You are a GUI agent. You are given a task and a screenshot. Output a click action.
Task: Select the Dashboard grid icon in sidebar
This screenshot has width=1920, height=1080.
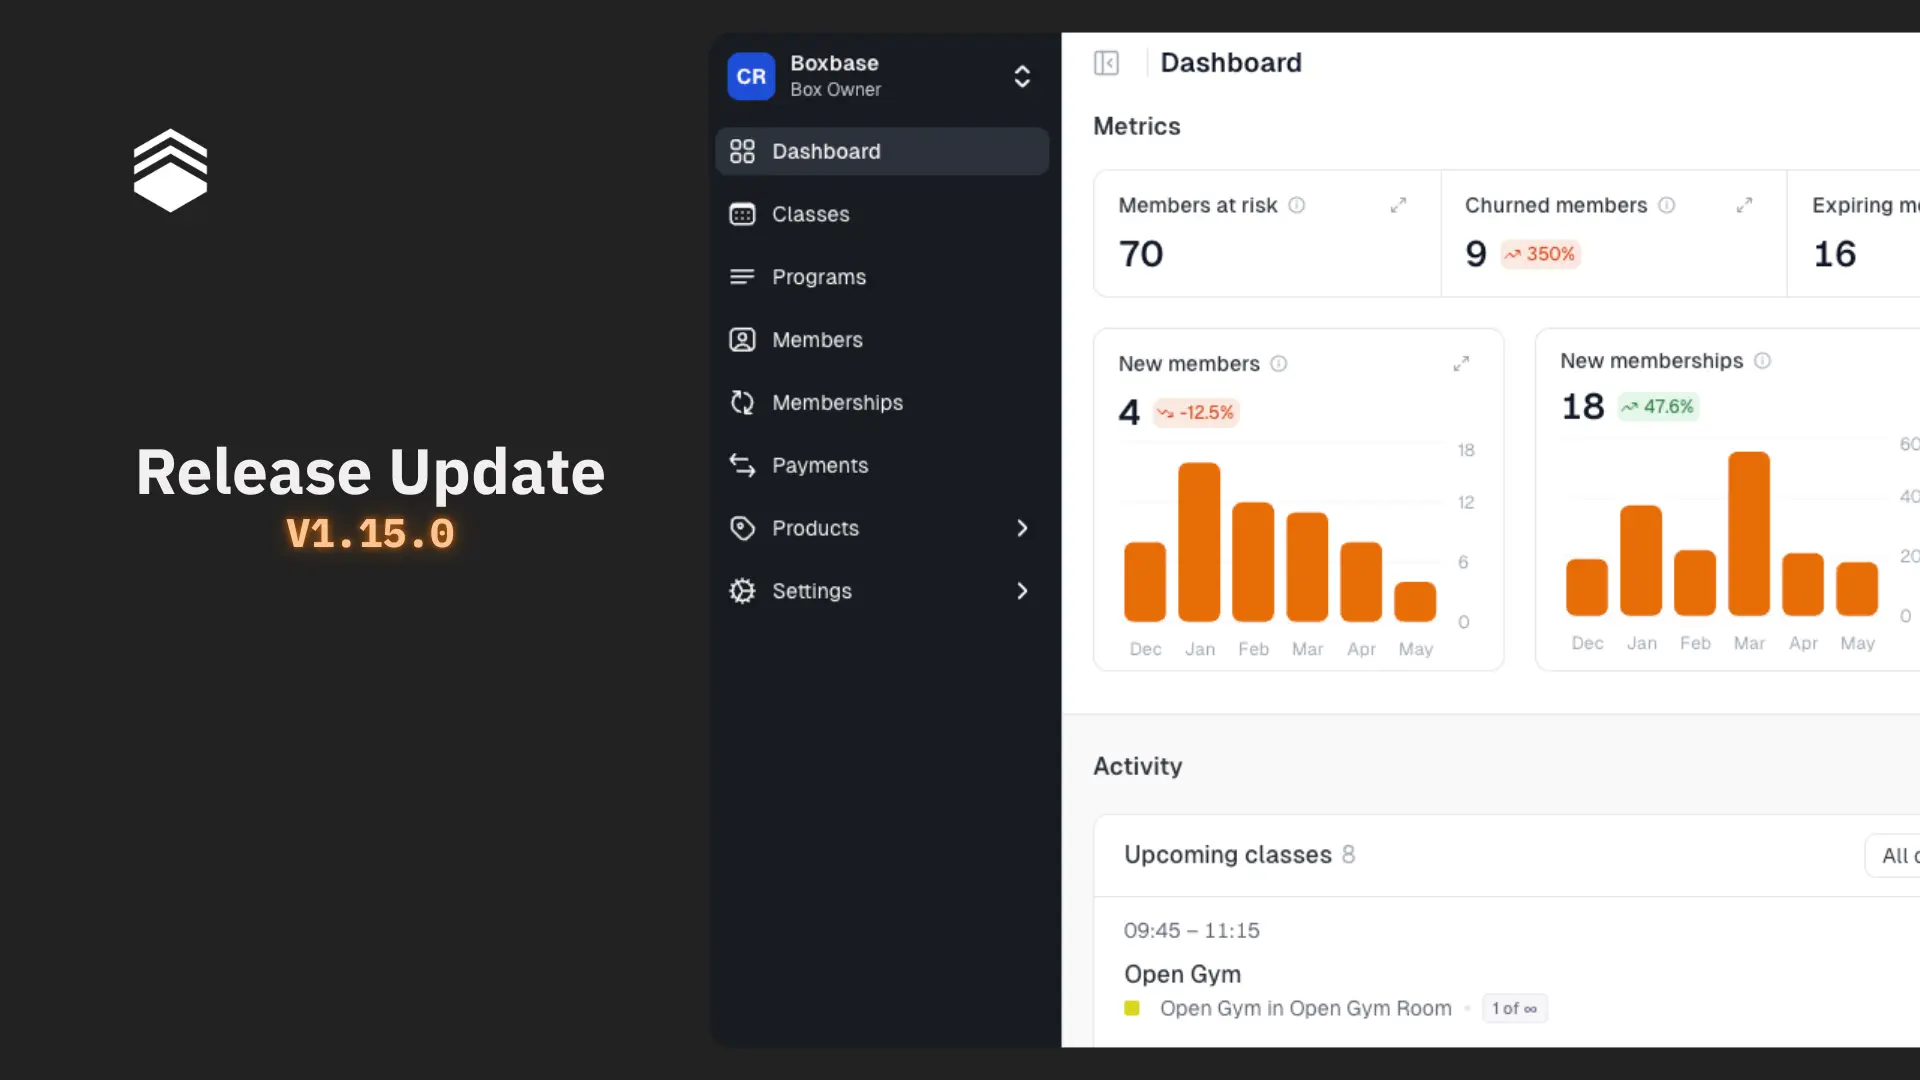[741, 151]
